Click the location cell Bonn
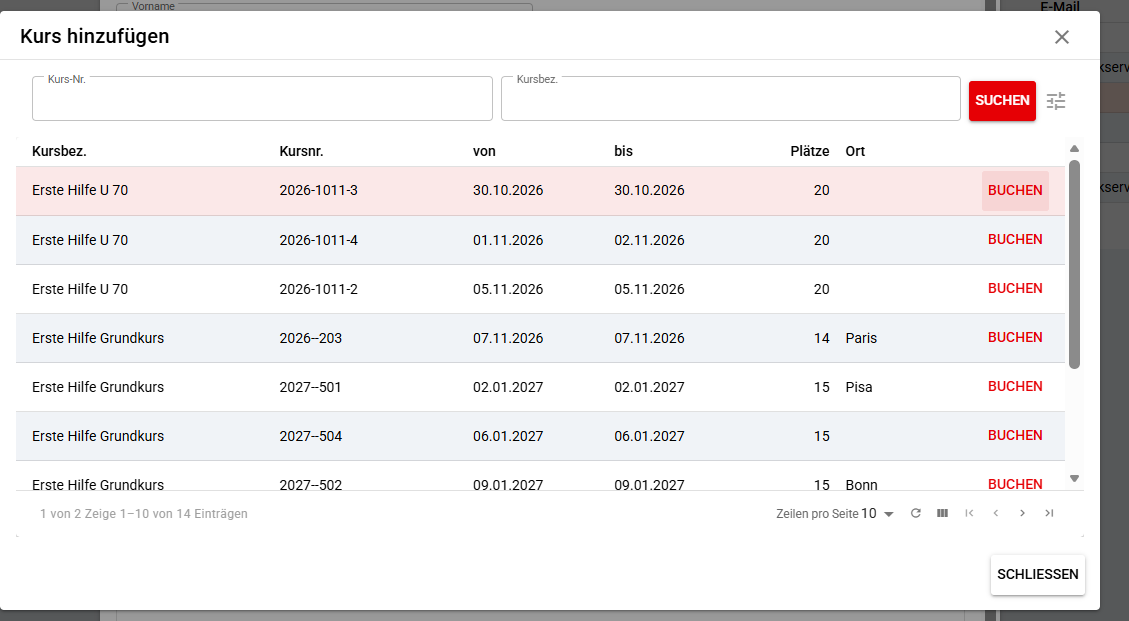1129x621 pixels. pos(861,485)
